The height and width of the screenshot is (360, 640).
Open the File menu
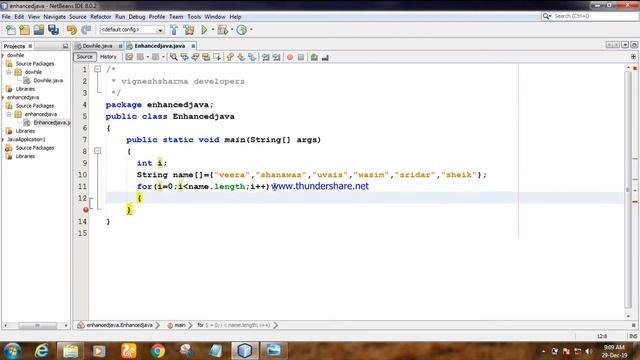pos(6,17)
